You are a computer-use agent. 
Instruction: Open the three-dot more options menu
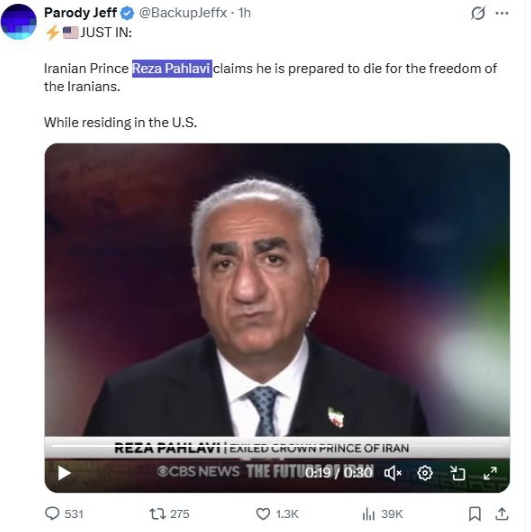pos(502,13)
